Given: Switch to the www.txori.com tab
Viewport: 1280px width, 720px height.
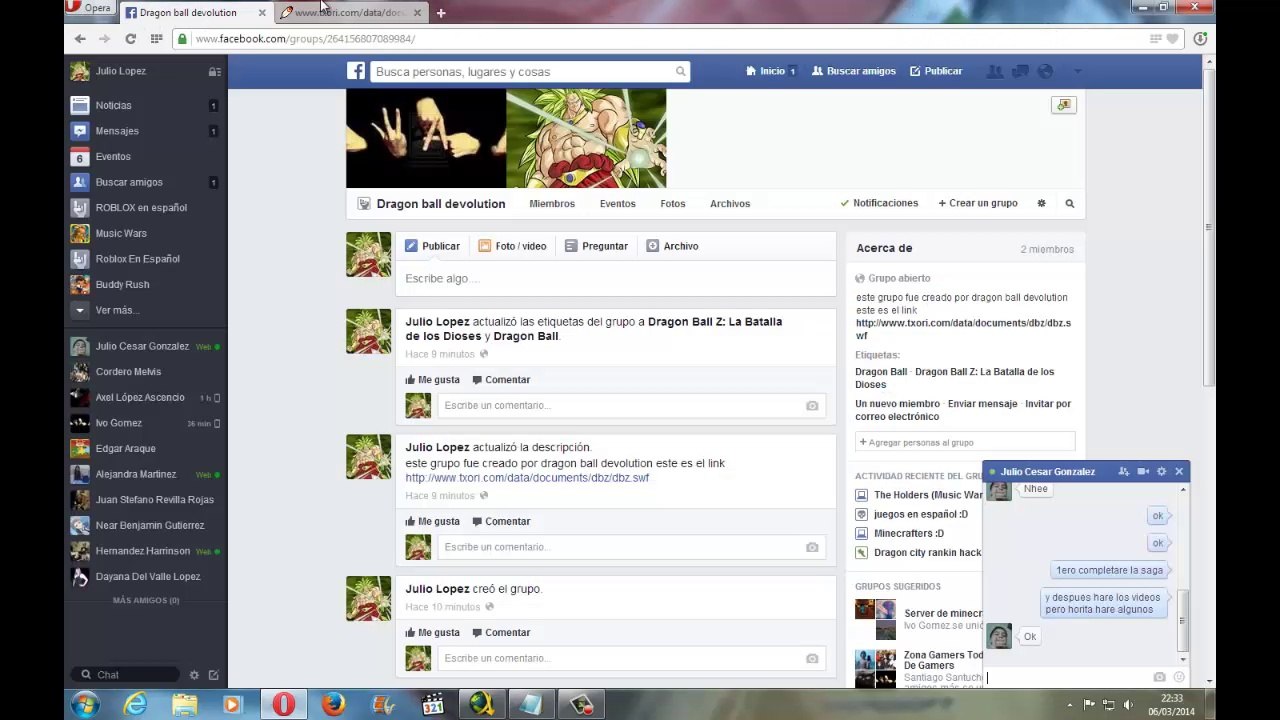Looking at the screenshot, I should click(349, 13).
